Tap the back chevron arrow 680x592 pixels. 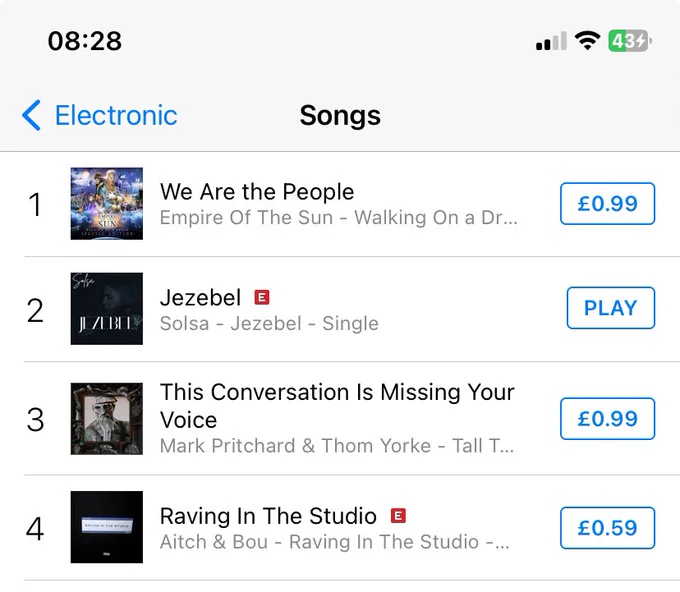[x=31, y=115]
